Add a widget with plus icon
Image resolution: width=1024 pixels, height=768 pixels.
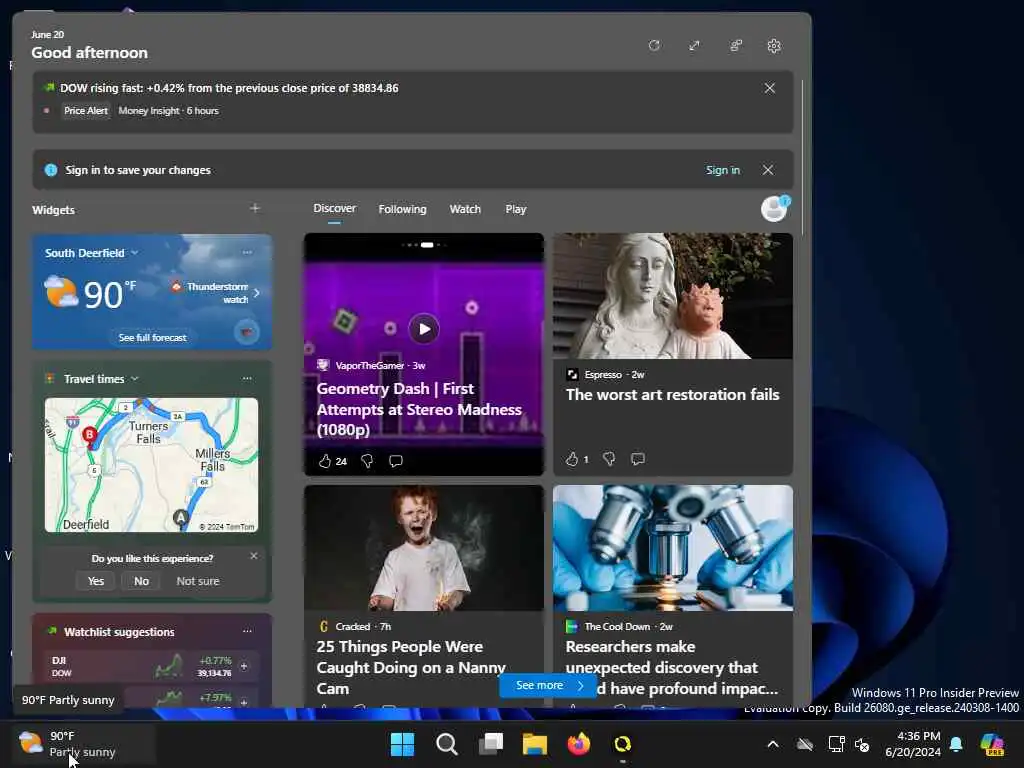coord(255,208)
